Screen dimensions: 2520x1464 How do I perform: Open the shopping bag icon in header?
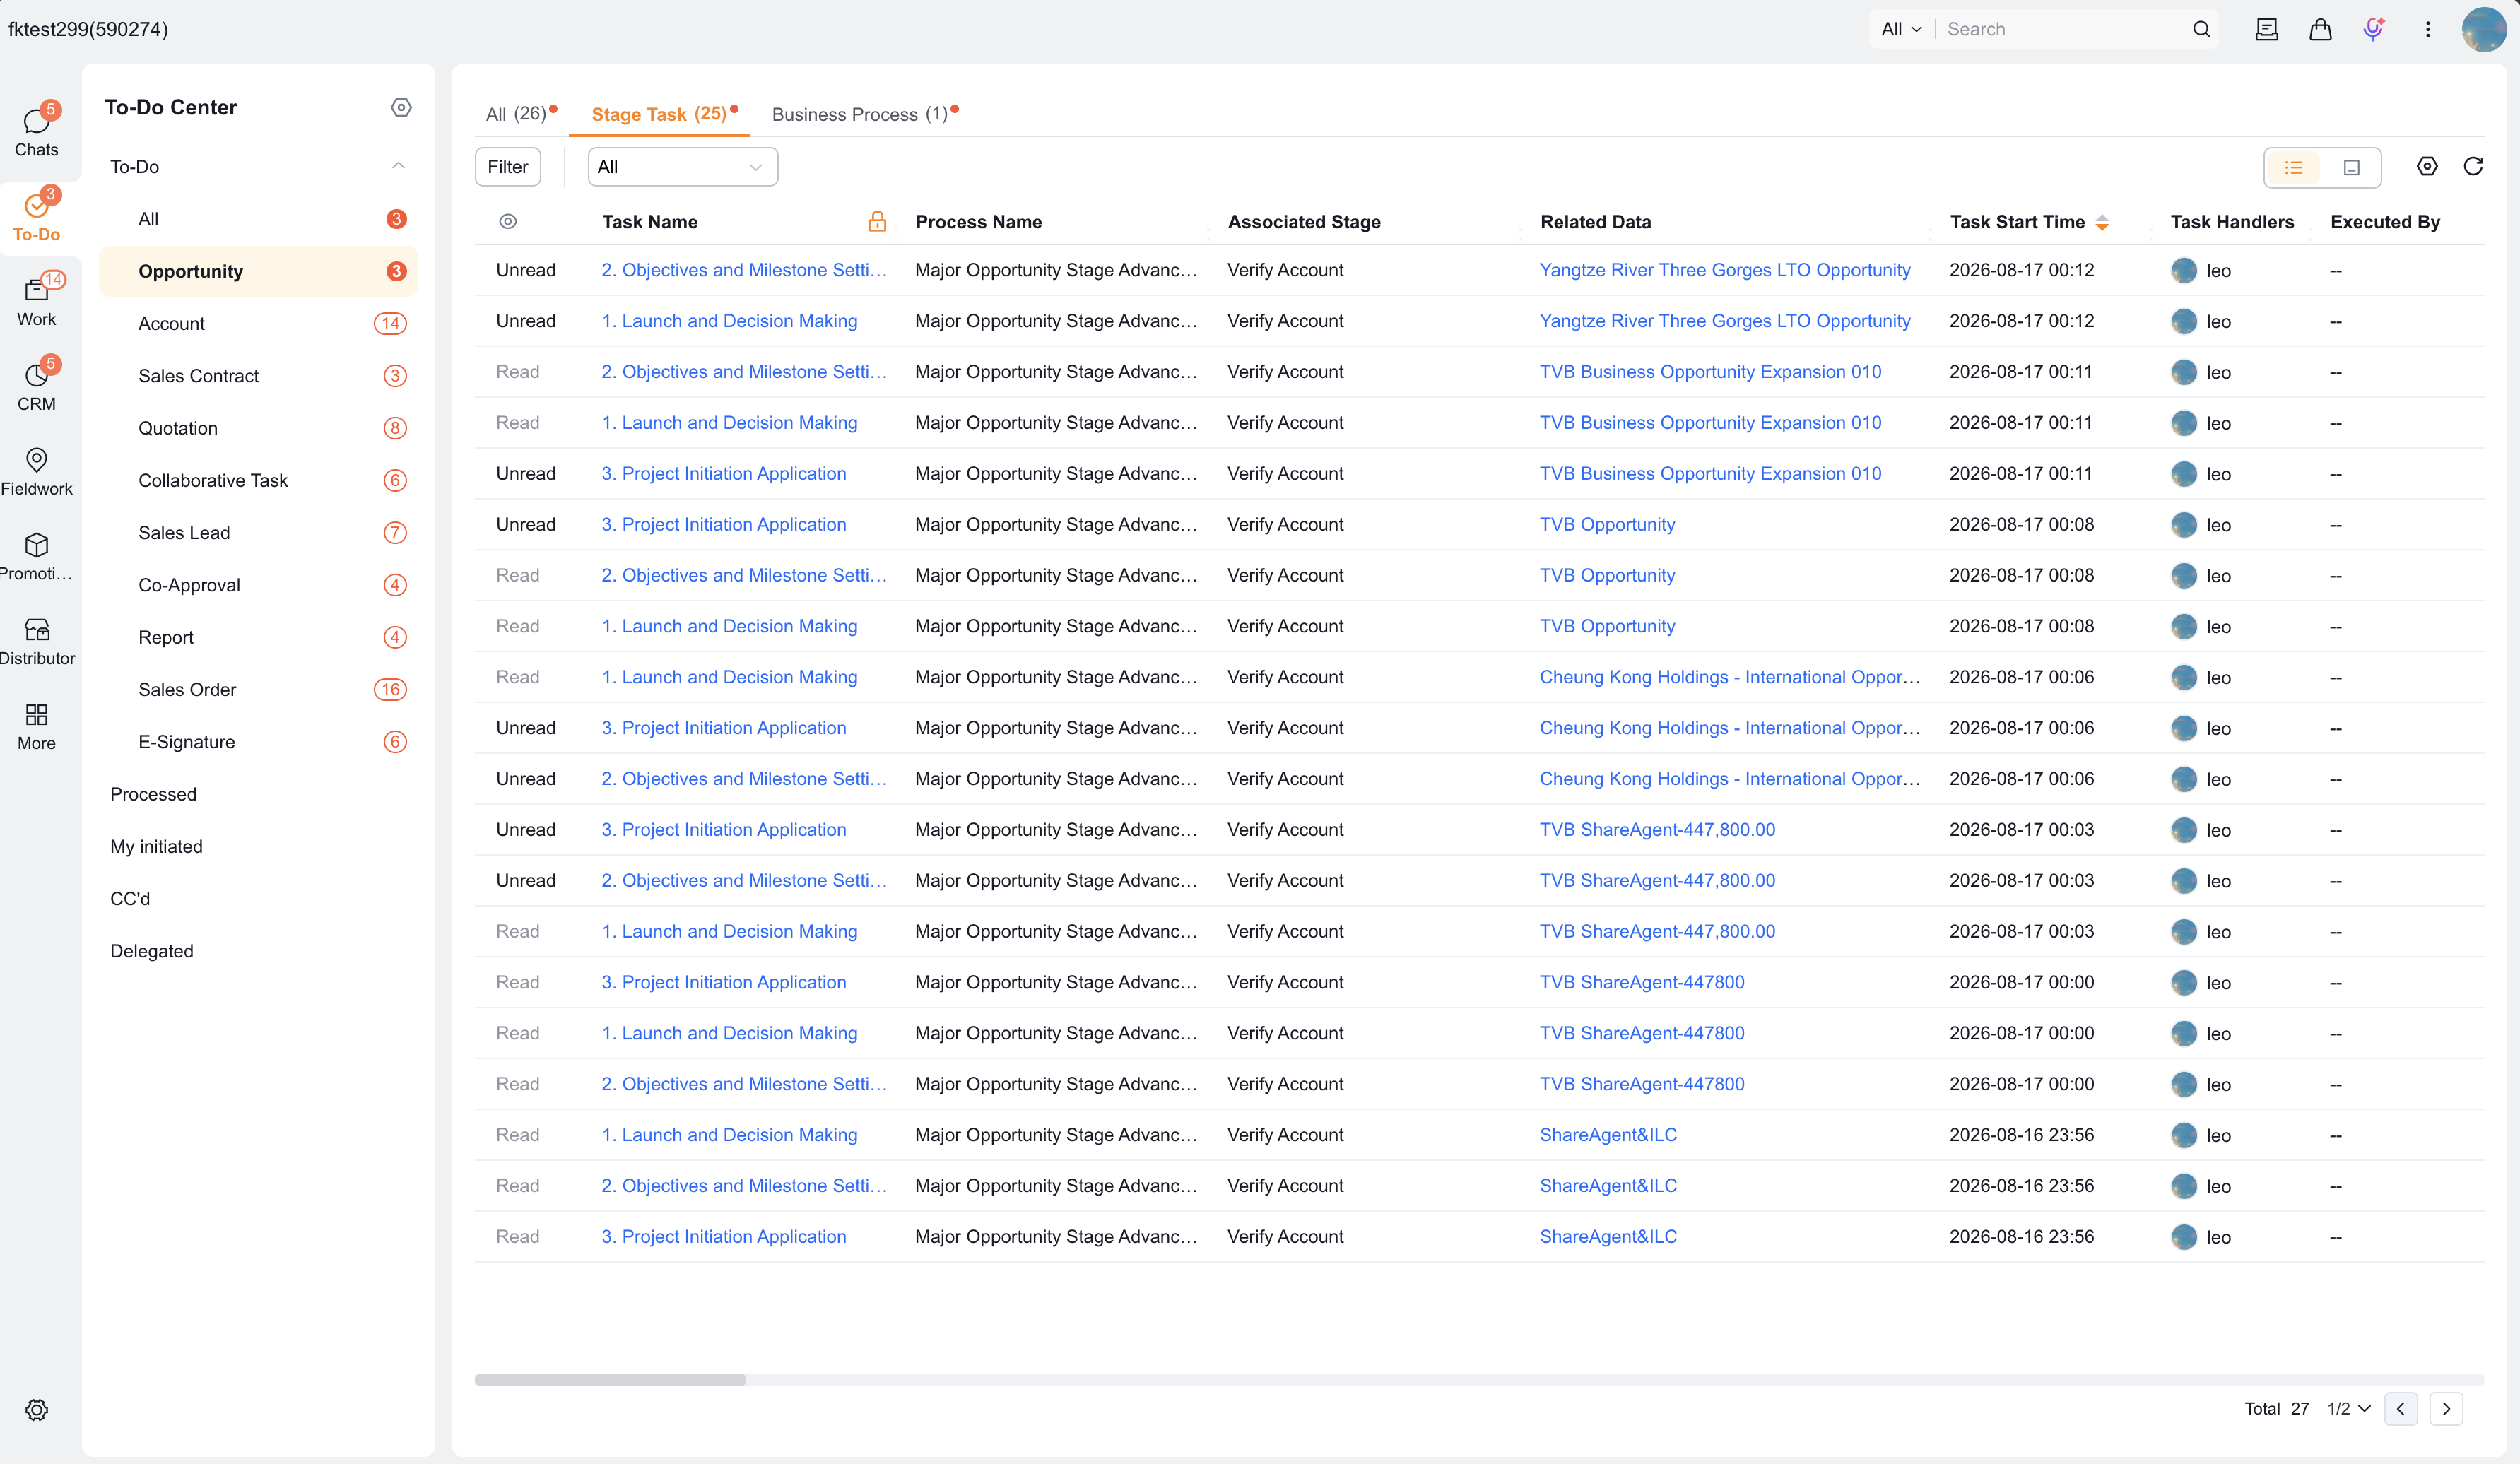[2320, 29]
